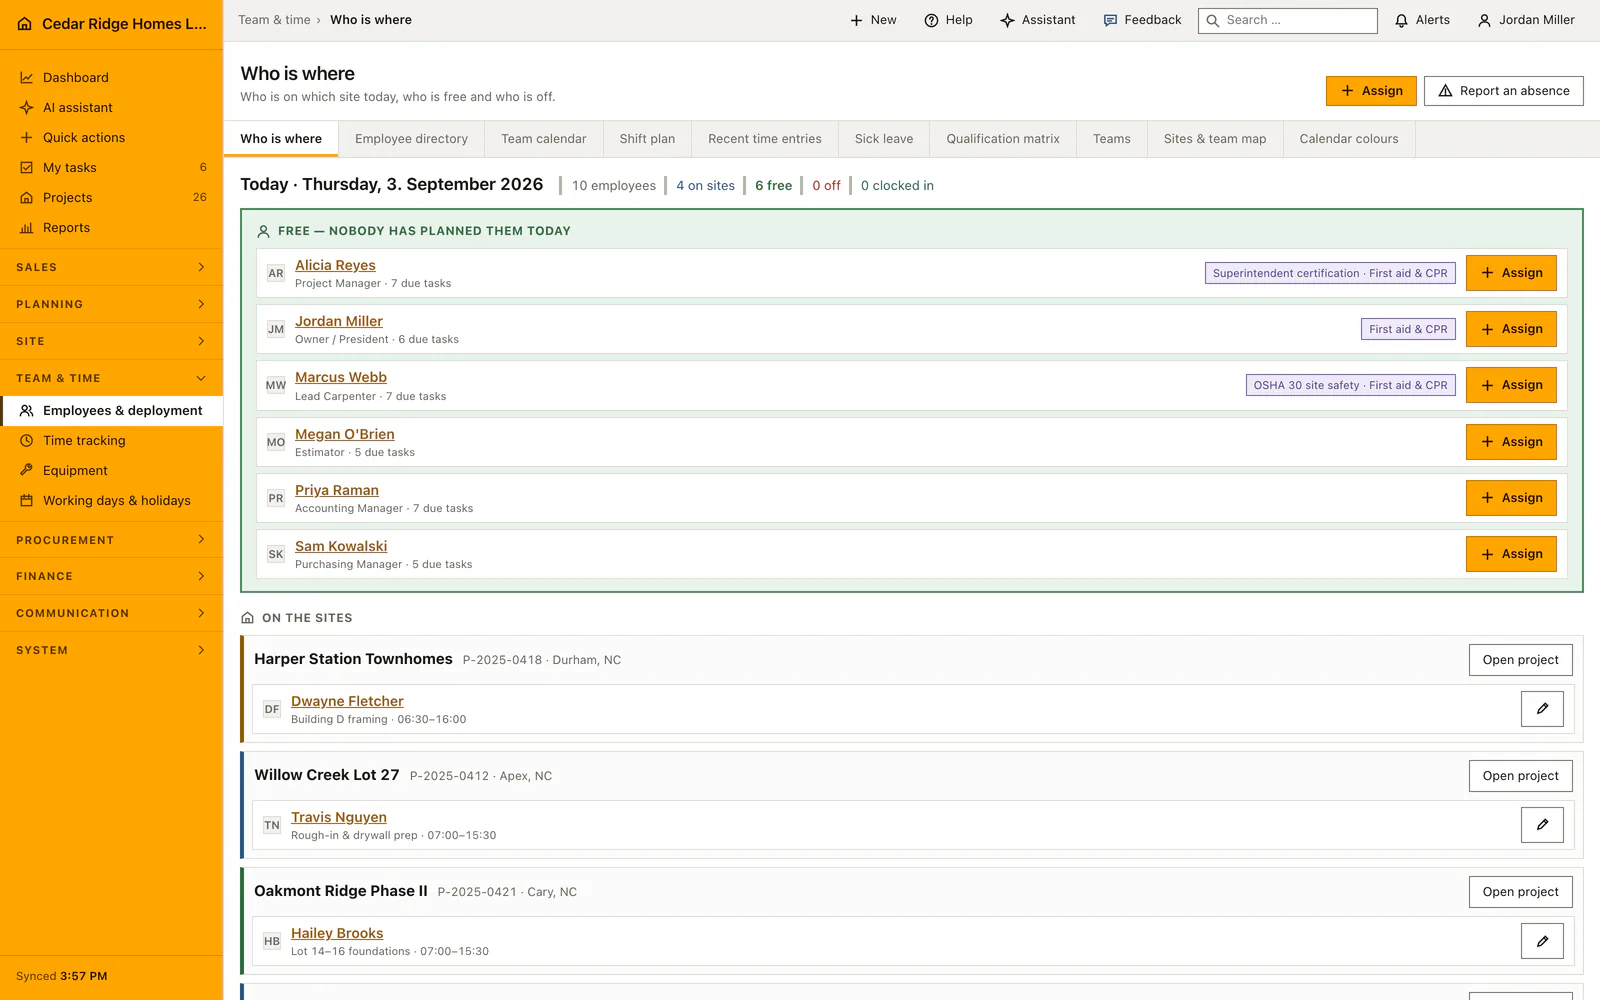This screenshot has height=1000, width=1600.
Task: Expand the PLANNING sidebar section
Action: click(111, 304)
